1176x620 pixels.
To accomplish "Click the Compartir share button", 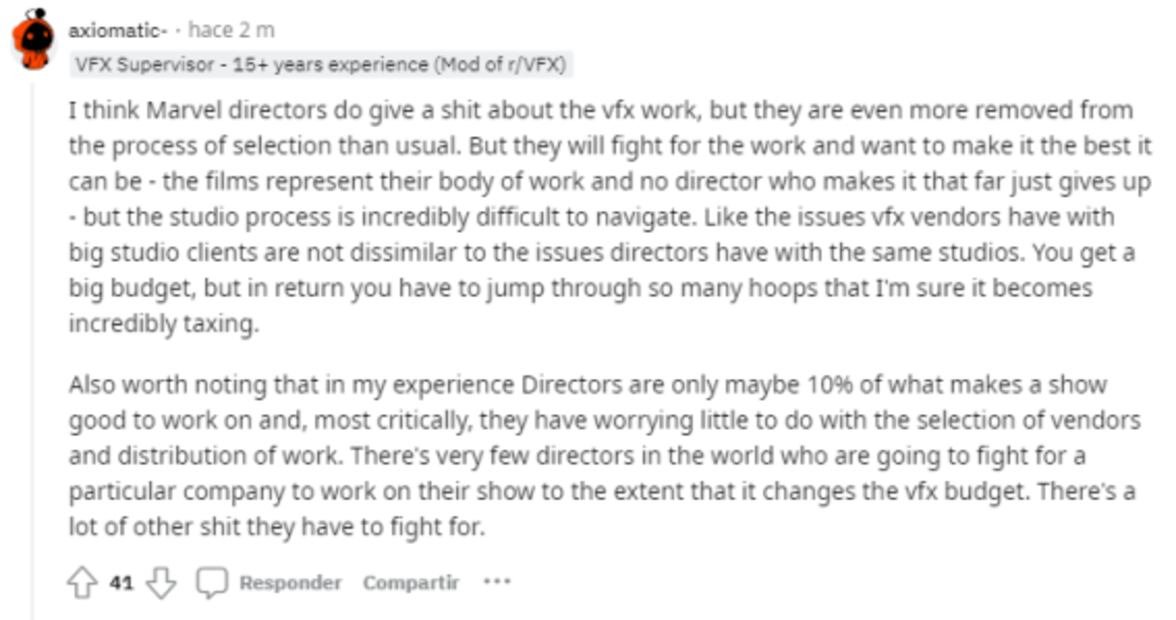I will [x=410, y=582].
